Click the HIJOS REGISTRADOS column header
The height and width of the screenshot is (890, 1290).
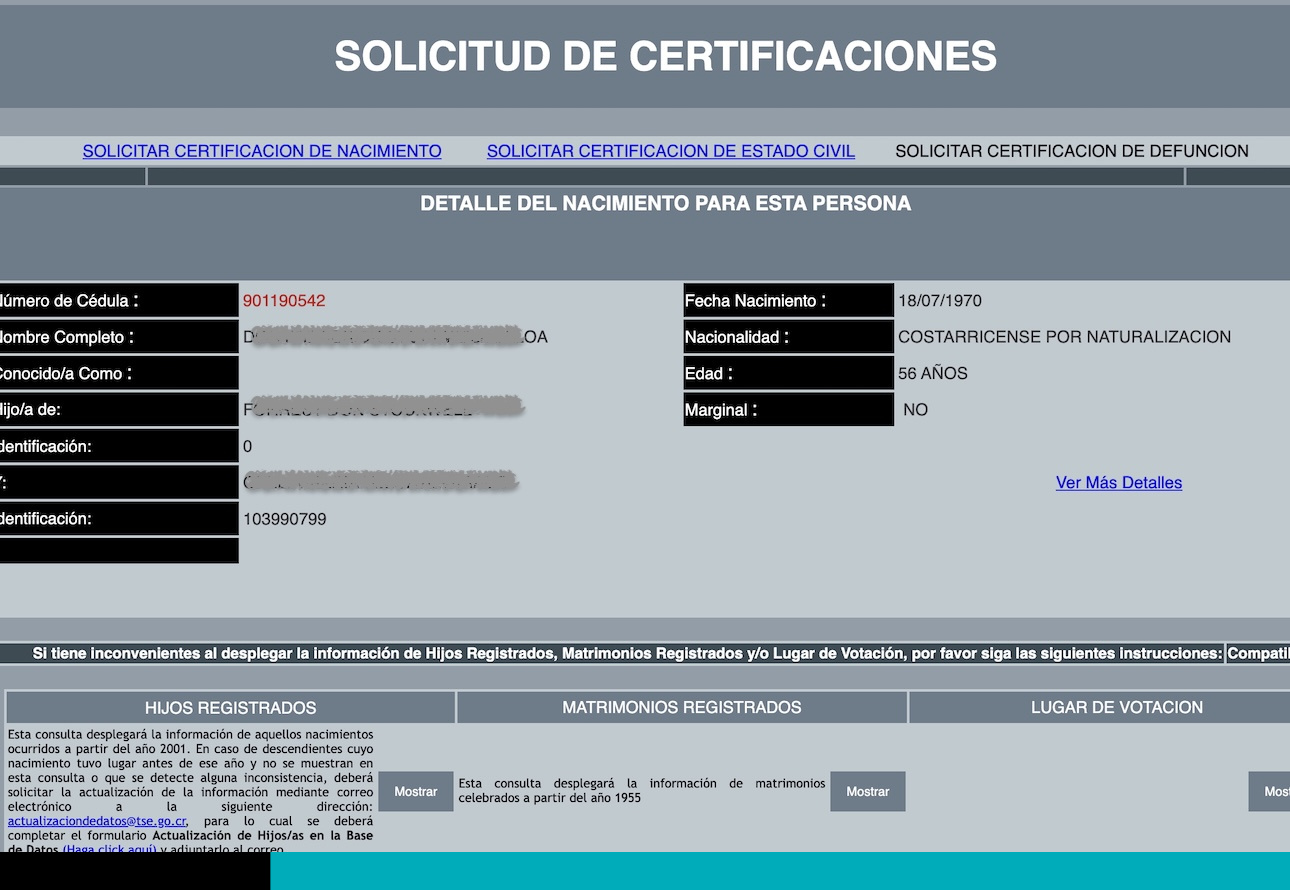tap(231, 707)
